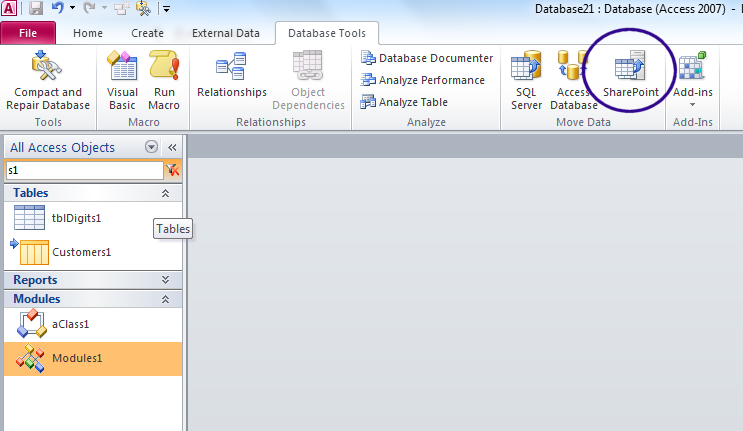Screen dimensions: 743x431
Task: Select the Customers1 linked table
Action: point(93,252)
